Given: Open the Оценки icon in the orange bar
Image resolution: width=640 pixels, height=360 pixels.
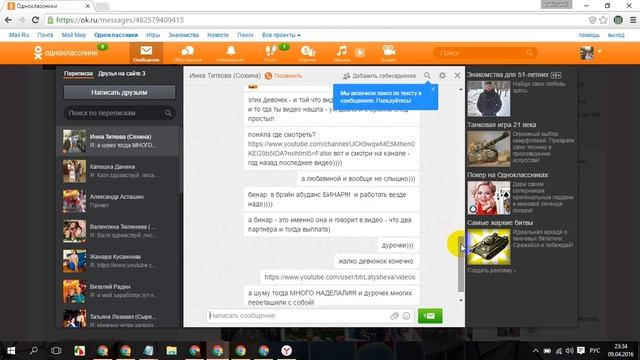Looking at the screenshot, I should (x=307, y=53).
